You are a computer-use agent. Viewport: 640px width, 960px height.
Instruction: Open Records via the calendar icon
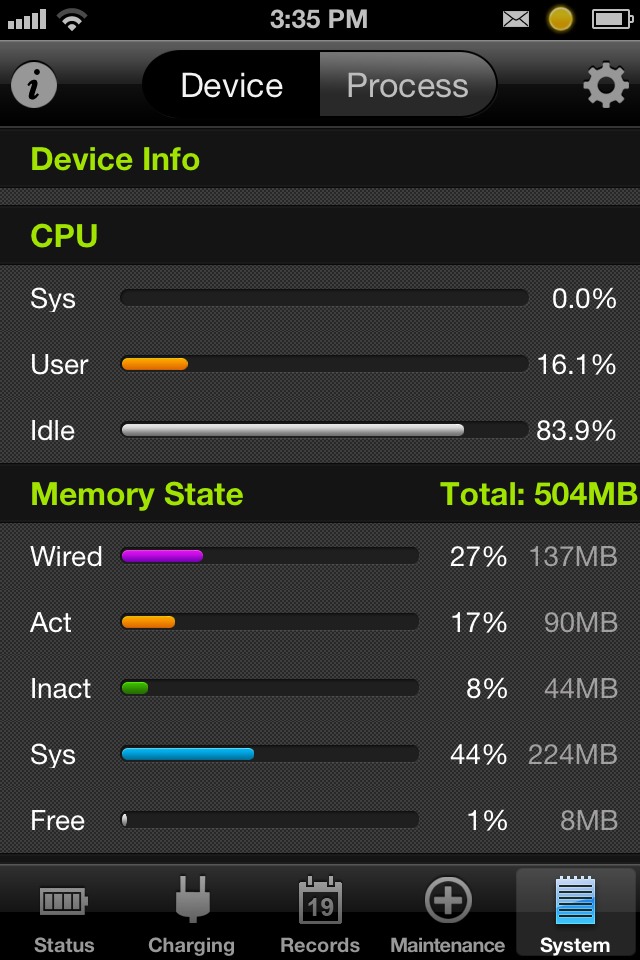click(320, 900)
